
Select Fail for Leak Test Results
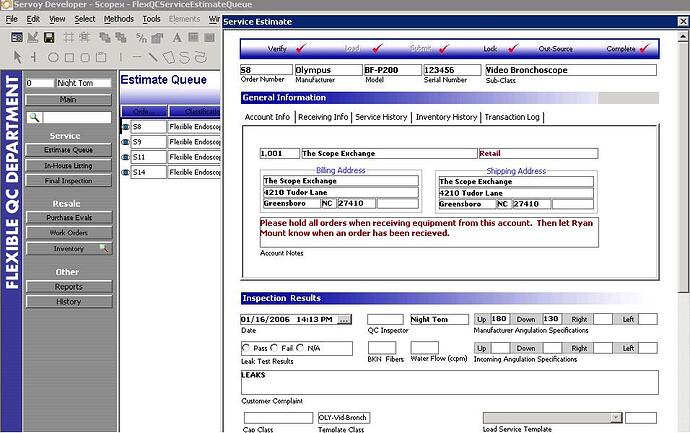[274, 348]
